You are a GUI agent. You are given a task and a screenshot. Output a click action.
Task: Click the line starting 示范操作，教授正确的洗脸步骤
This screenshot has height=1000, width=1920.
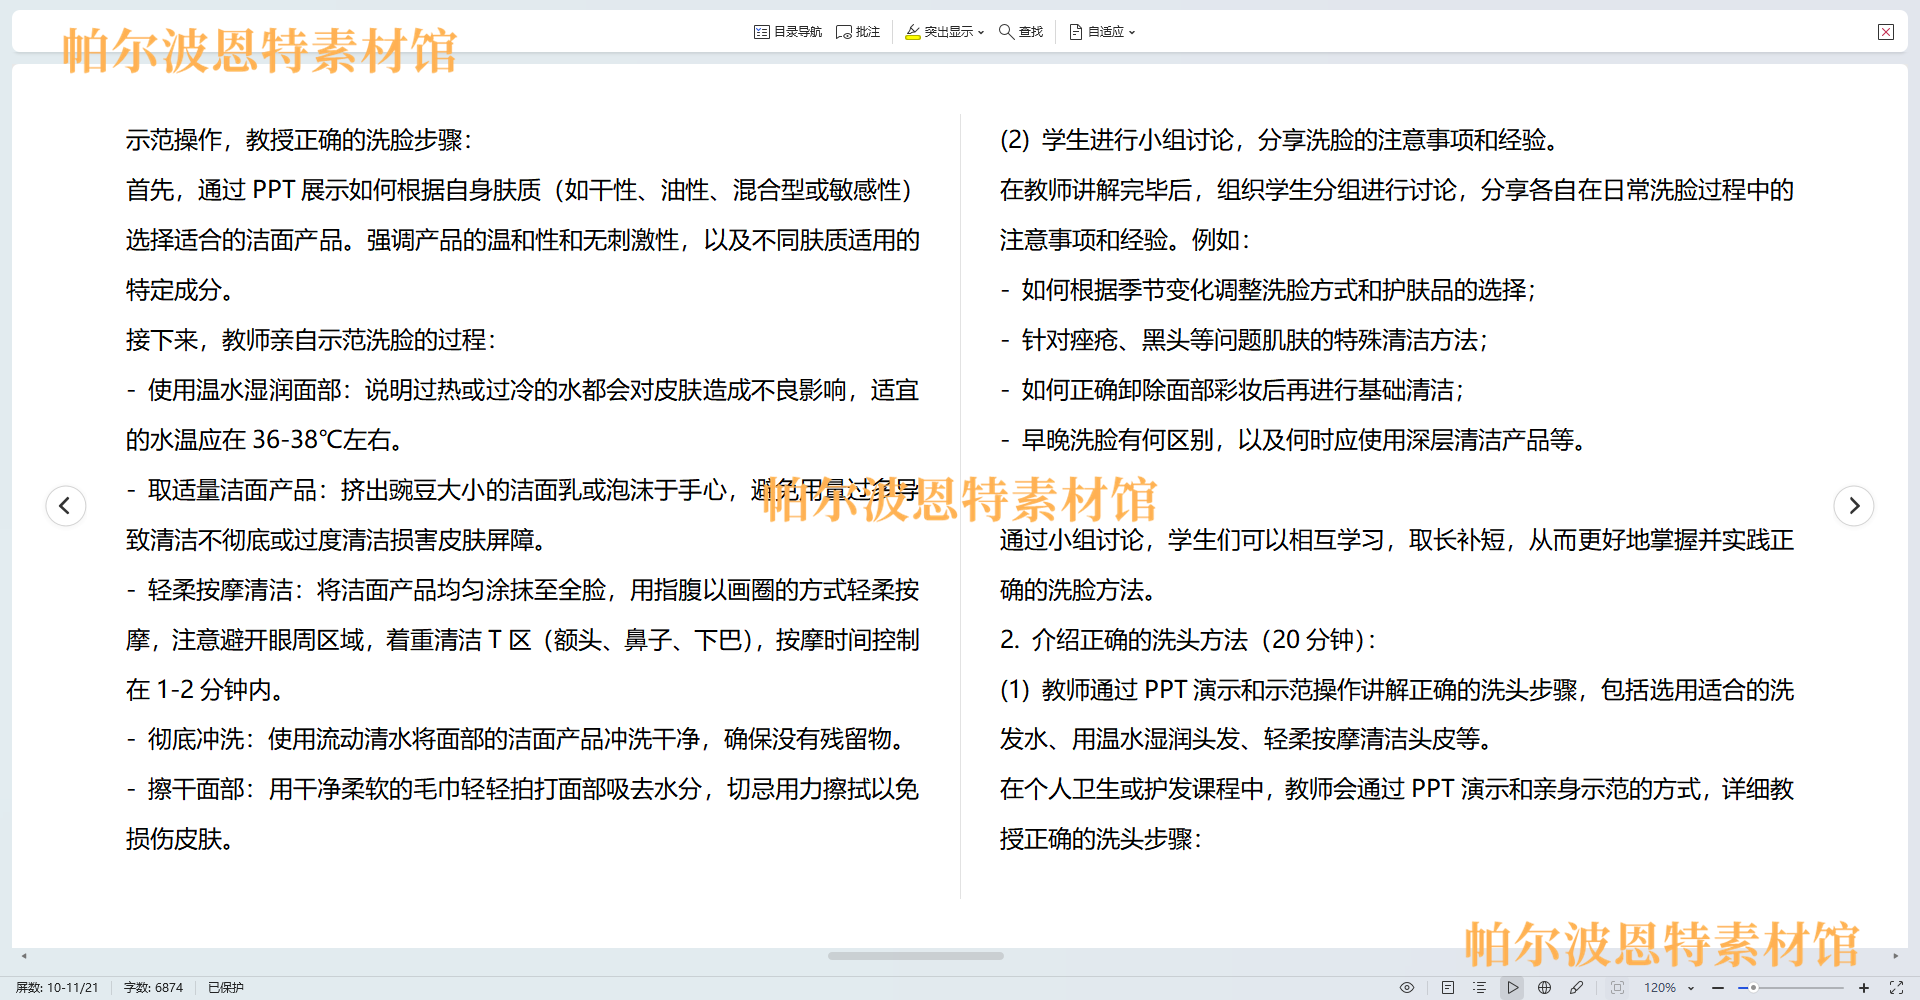click(299, 140)
